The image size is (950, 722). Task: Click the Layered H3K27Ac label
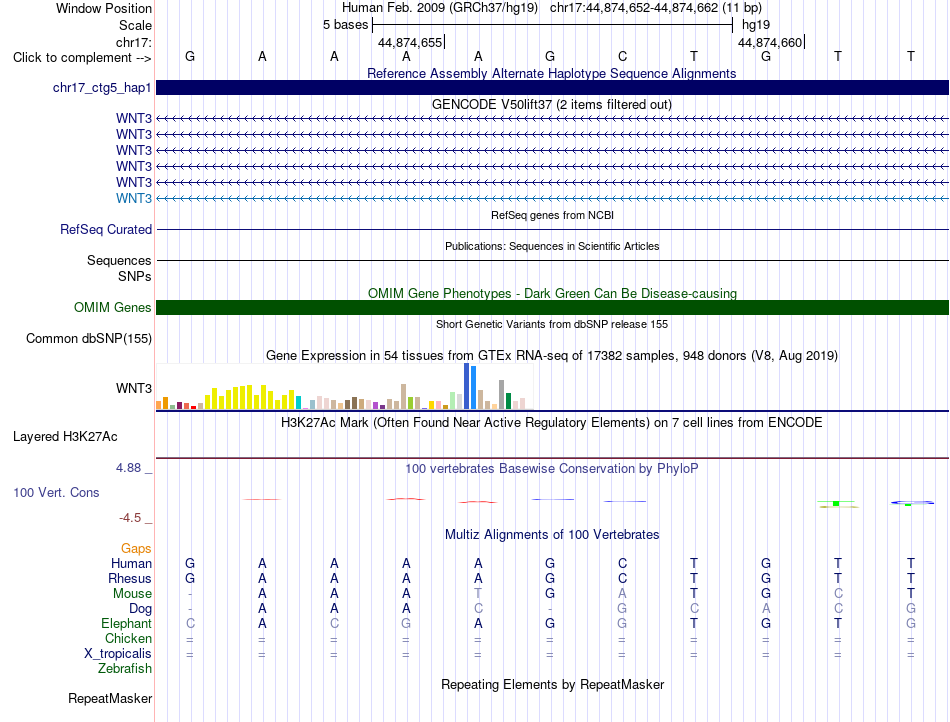pos(65,437)
